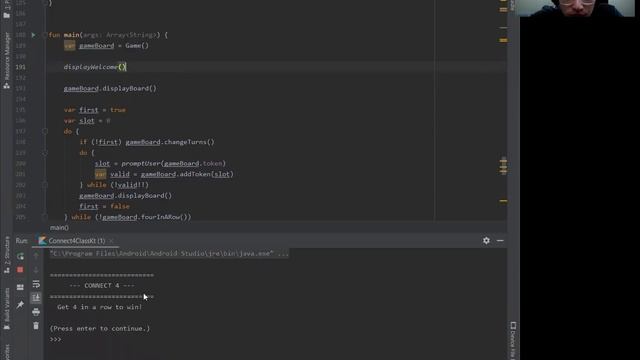Collapse the inner do block fold marker
The width and height of the screenshot is (640, 360).
pyautogui.click(x=45, y=153)
